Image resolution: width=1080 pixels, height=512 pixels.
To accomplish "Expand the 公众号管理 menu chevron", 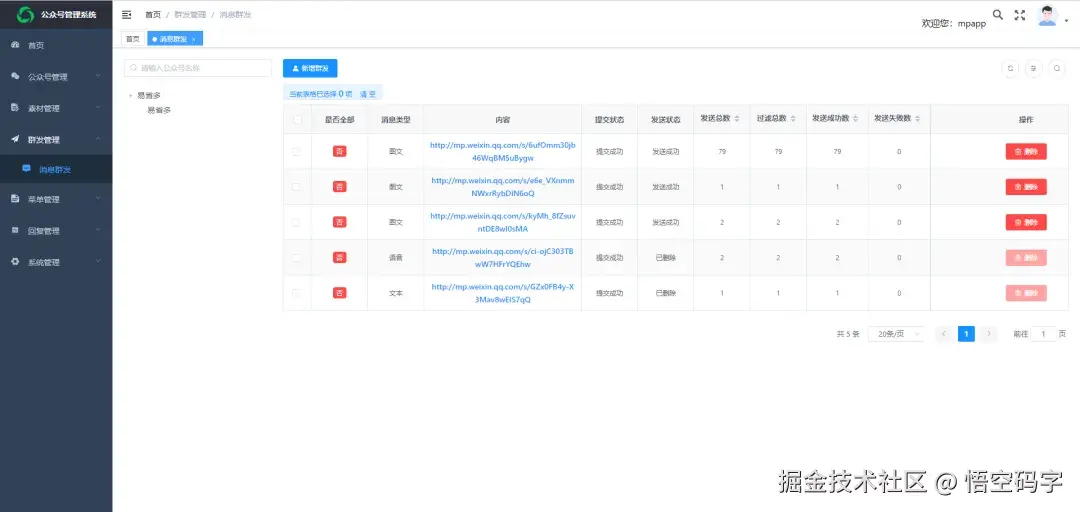I will pos(98,76).
